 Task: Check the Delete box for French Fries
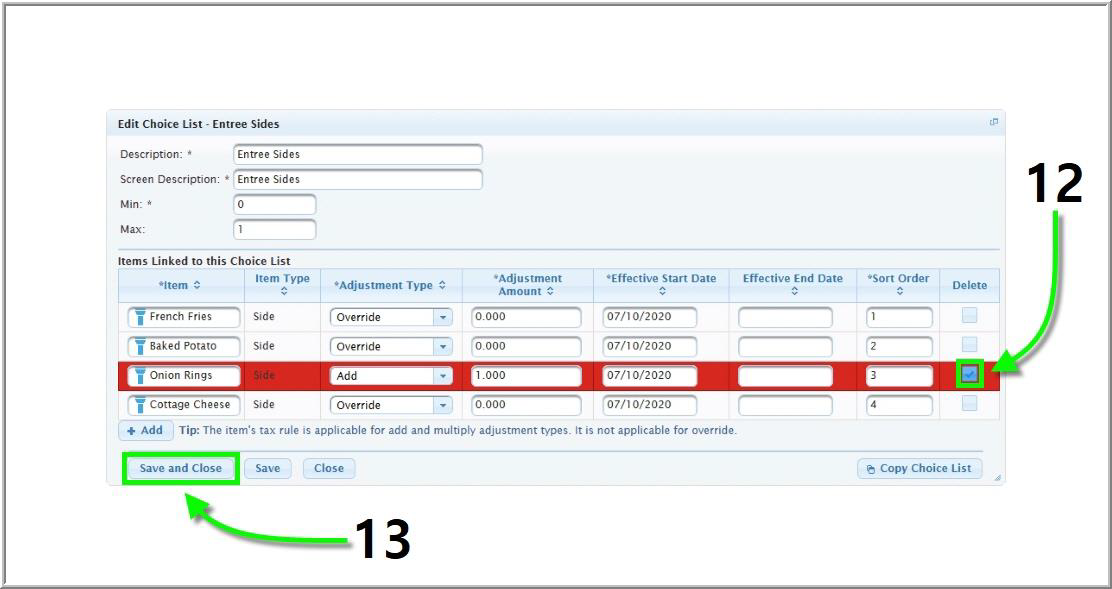pos(969,316)
